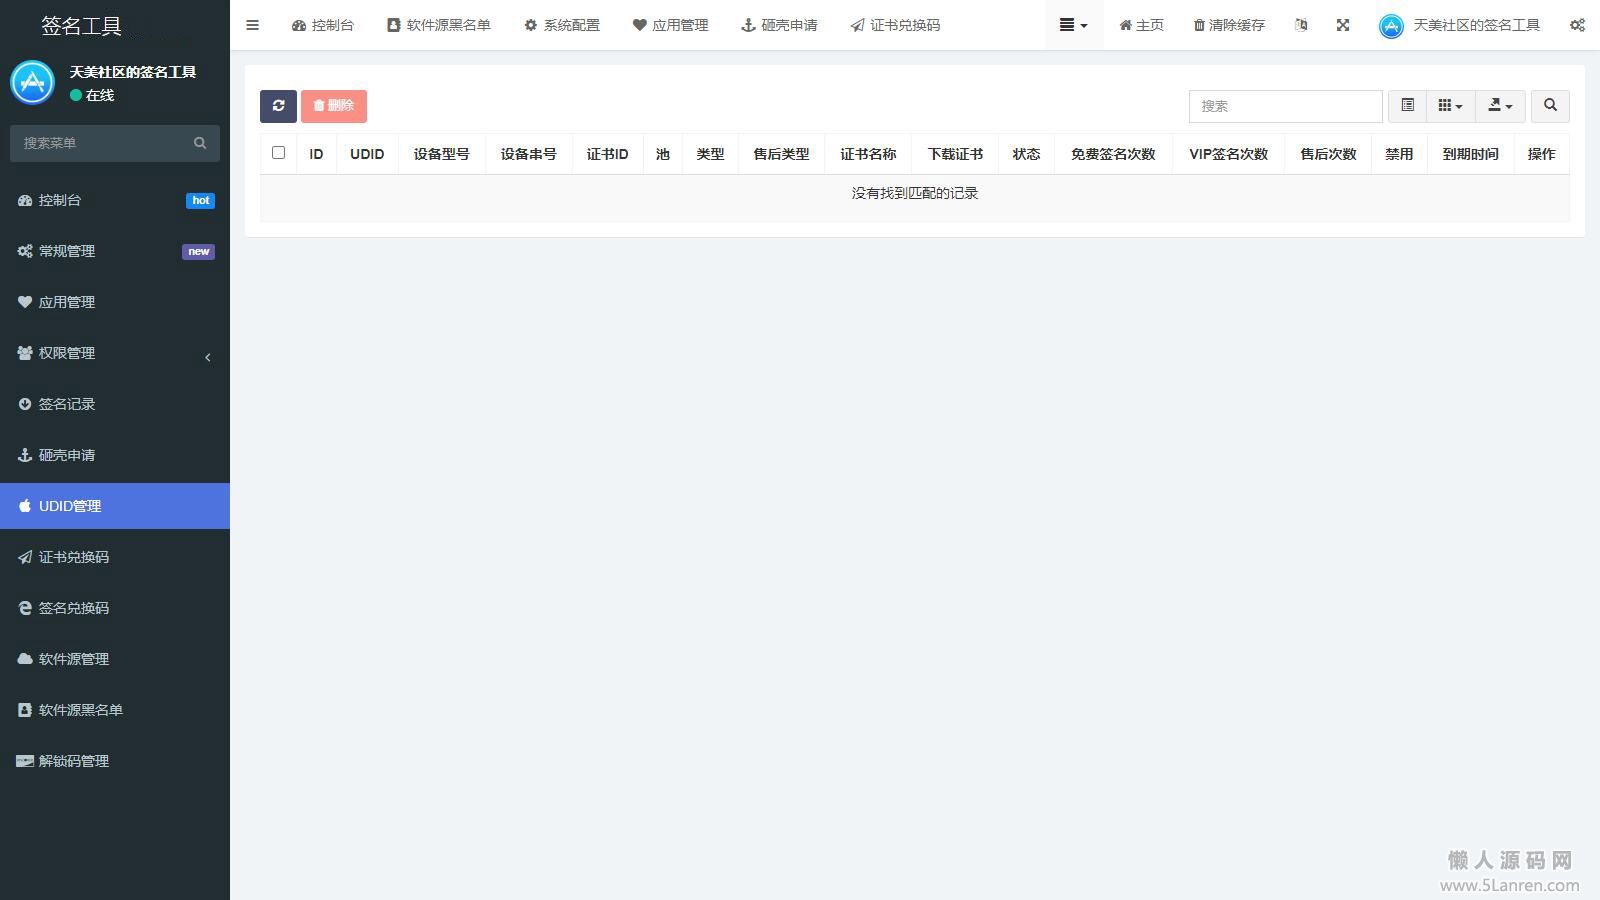Open 解锁码管理 in the sidebar
This screenshot has height=900, width=1600.
(115, 761)
